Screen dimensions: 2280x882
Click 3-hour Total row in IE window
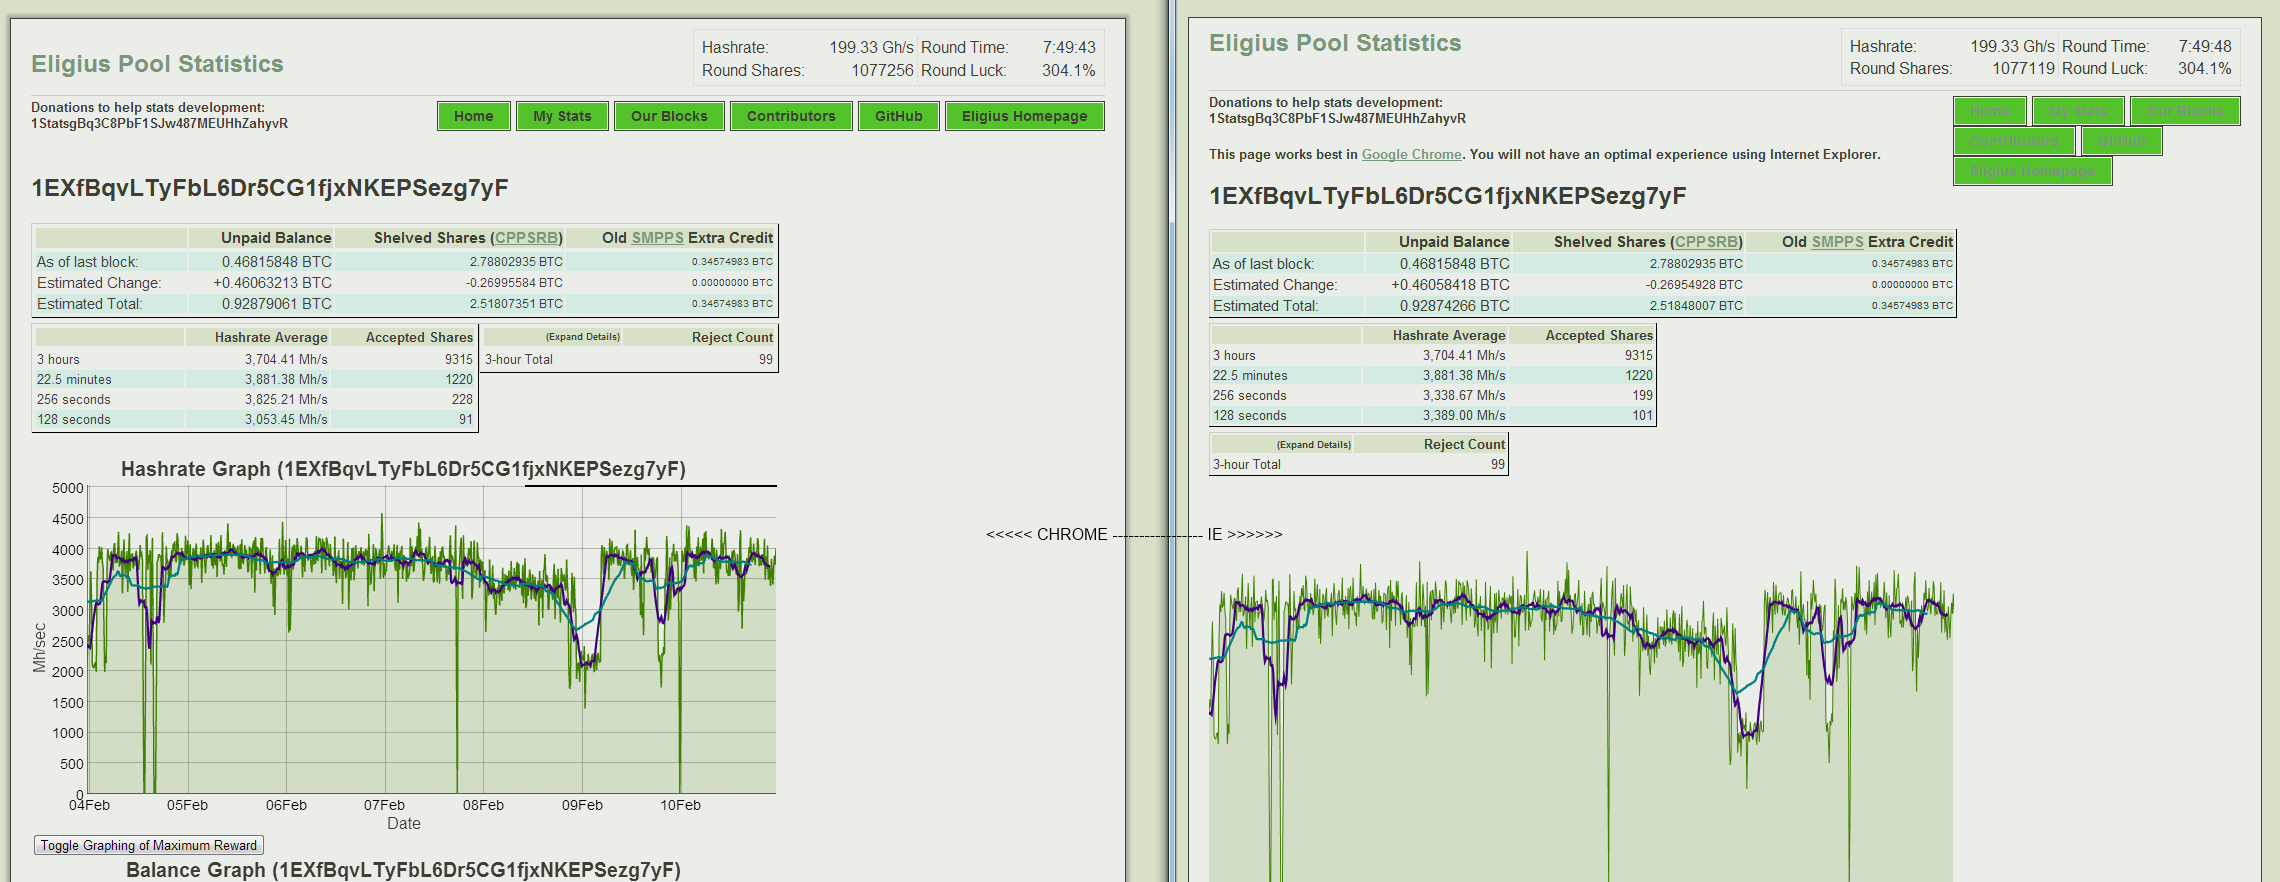click(1359, 464)
